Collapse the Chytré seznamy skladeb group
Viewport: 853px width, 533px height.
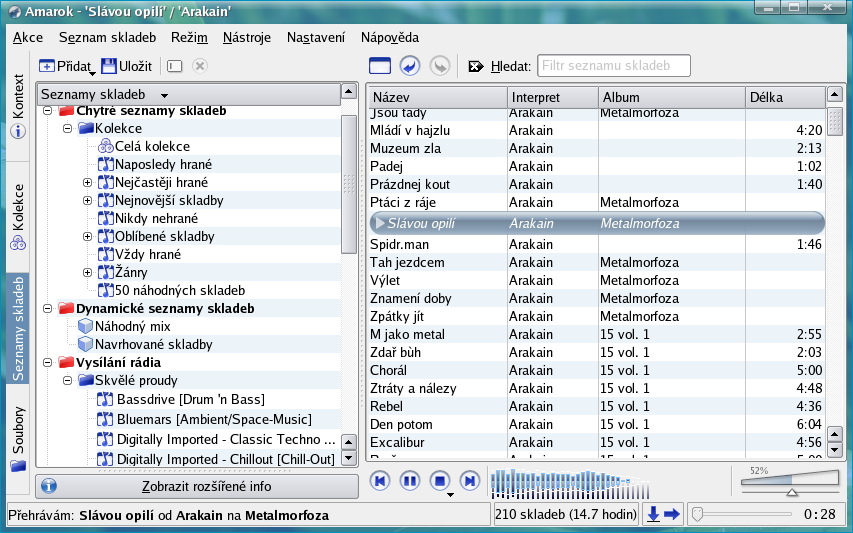tap(48, 110)
